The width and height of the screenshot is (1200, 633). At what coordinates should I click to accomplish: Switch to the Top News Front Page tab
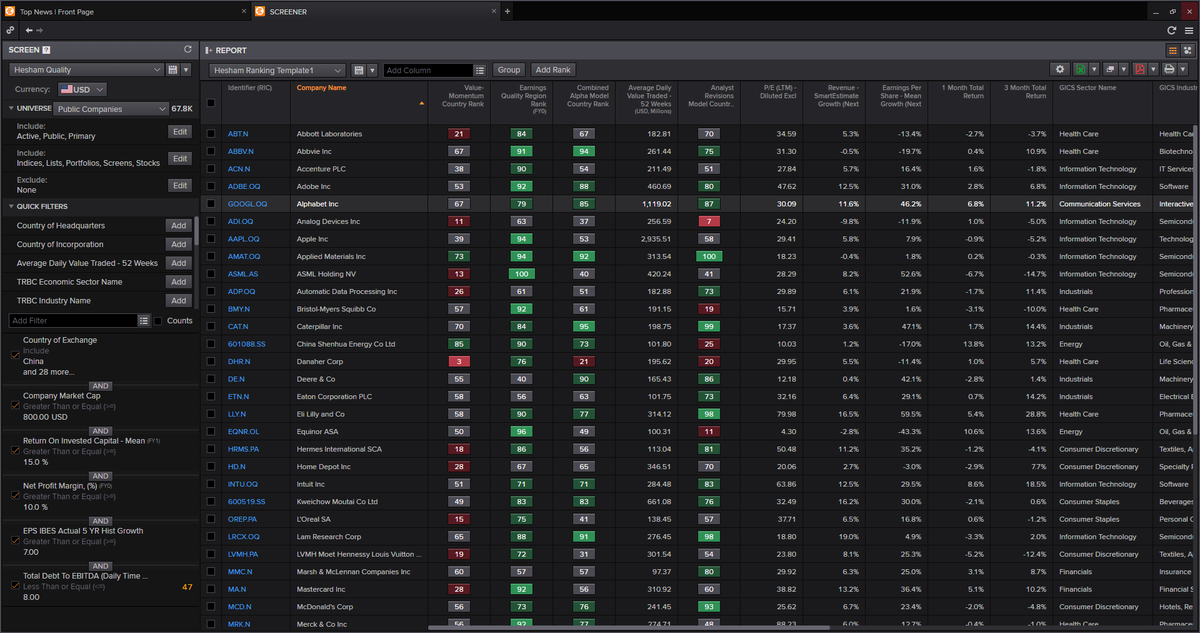[125, 11]
